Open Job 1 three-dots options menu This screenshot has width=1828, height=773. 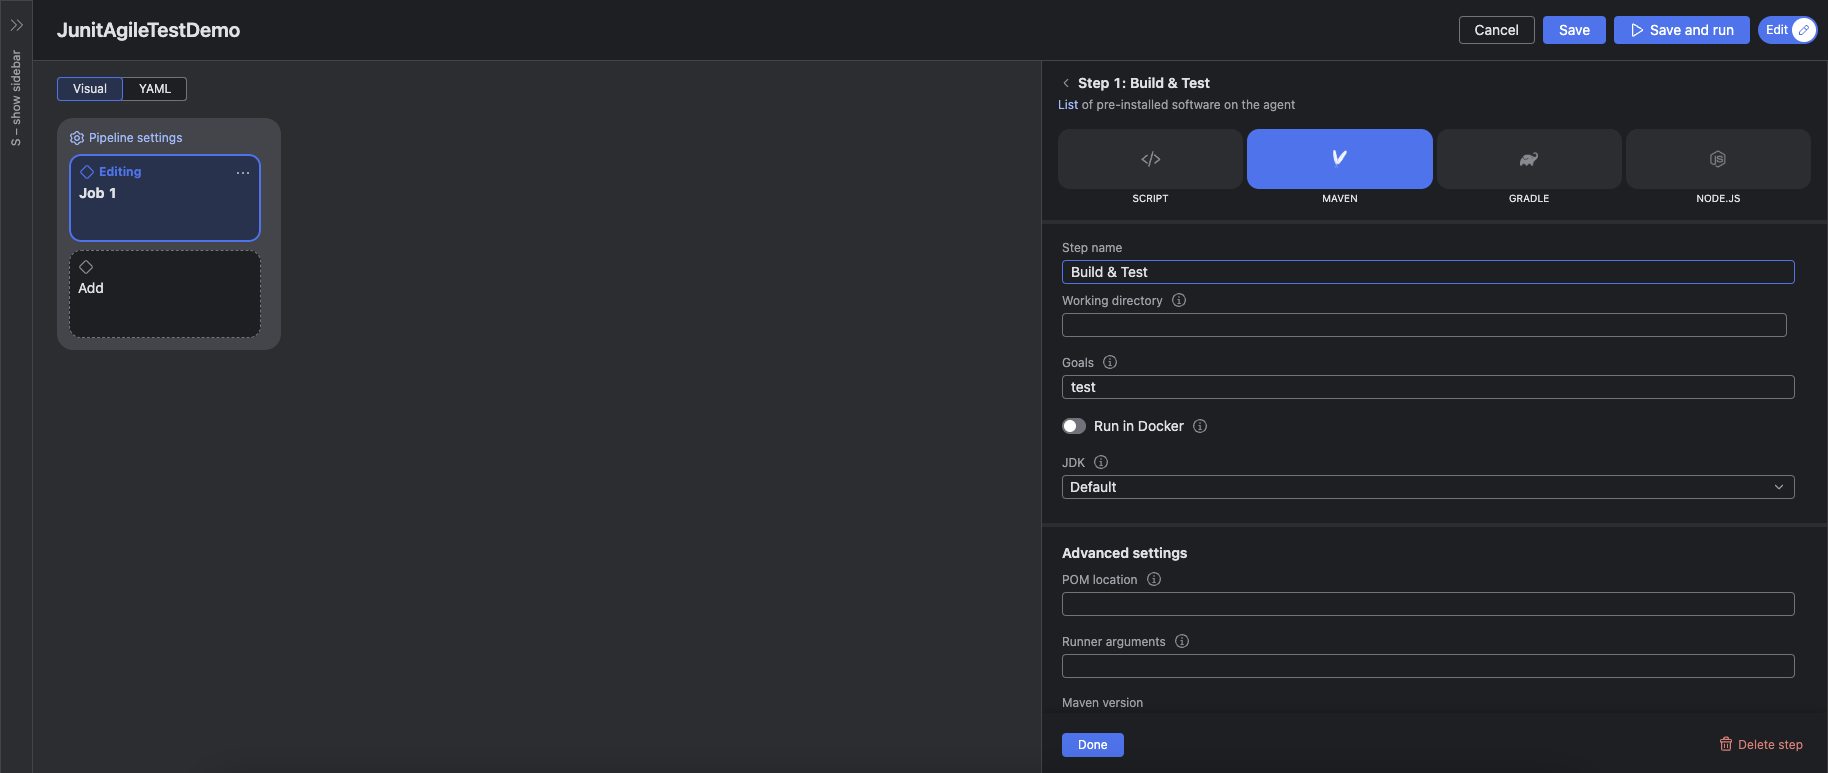pyautogui.click(x=243, y=173)
